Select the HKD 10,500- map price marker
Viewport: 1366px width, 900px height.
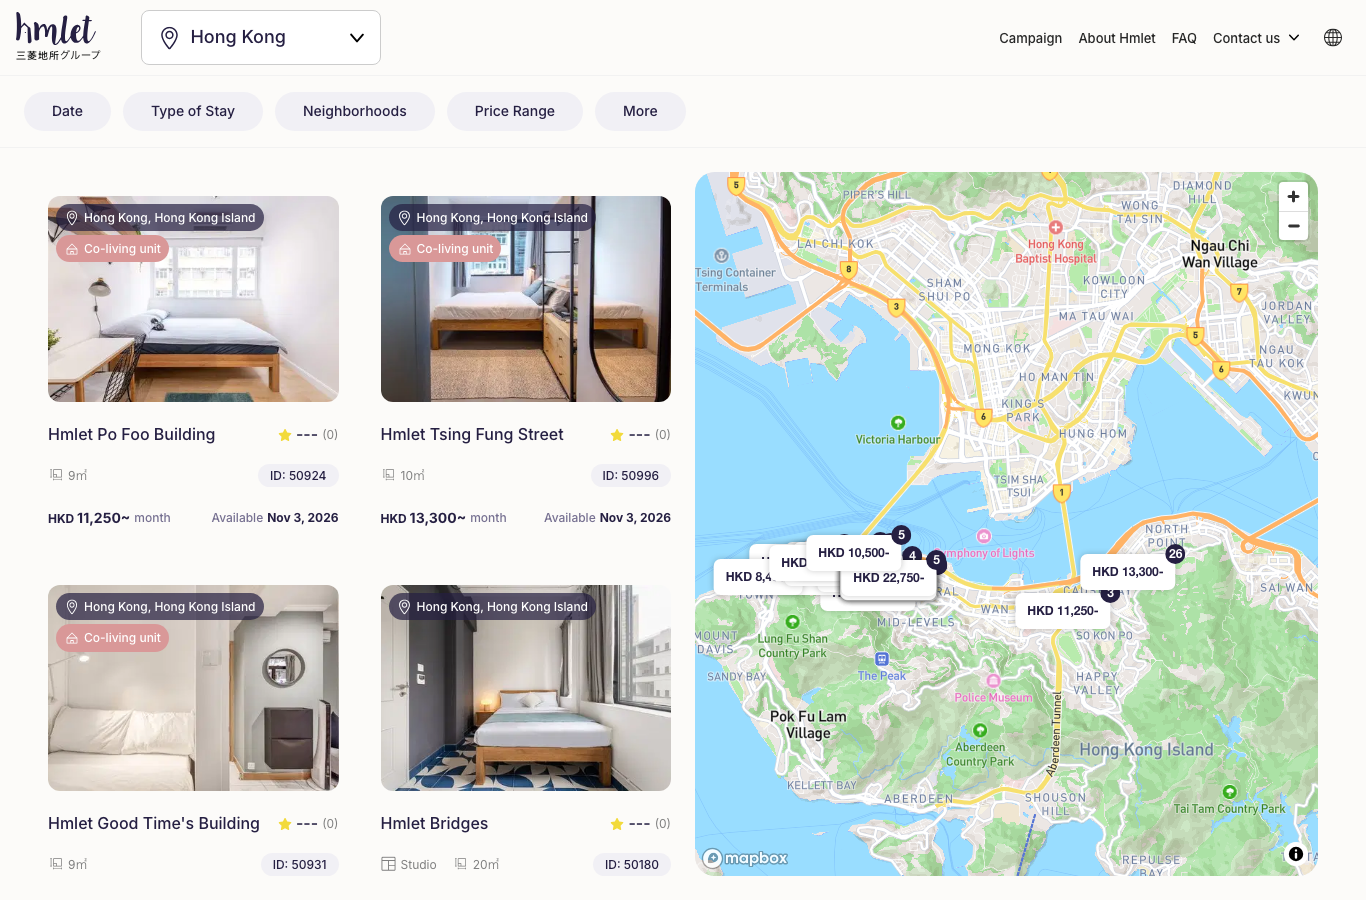pos(853,553)
